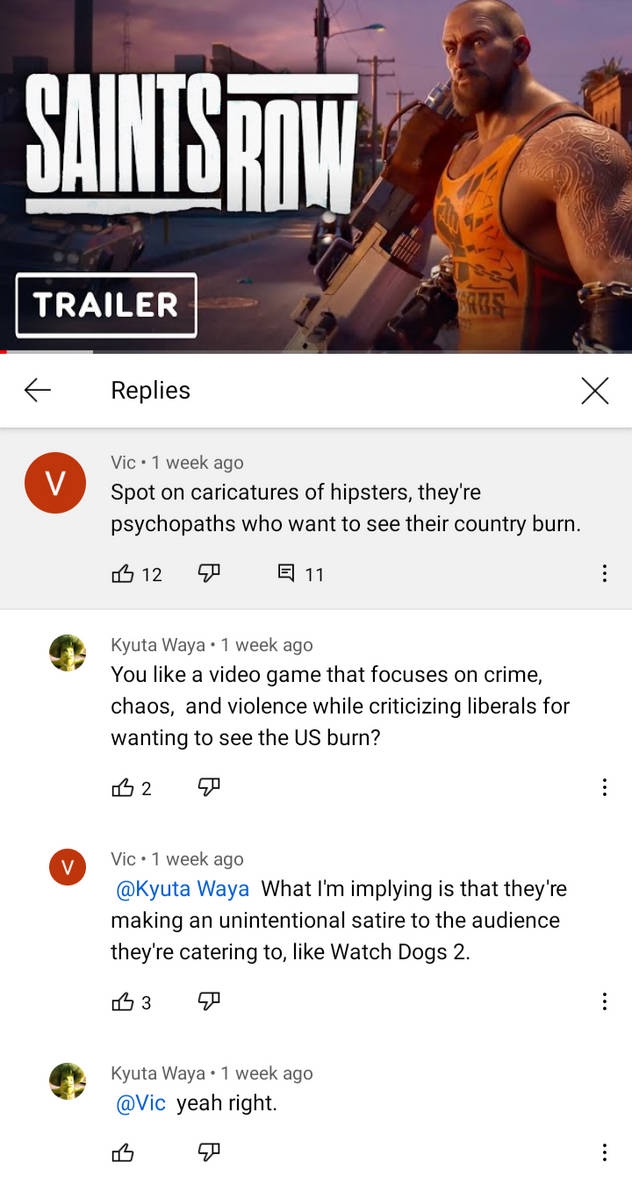Open options for the 'yeah right' reply

point(604,1152)
